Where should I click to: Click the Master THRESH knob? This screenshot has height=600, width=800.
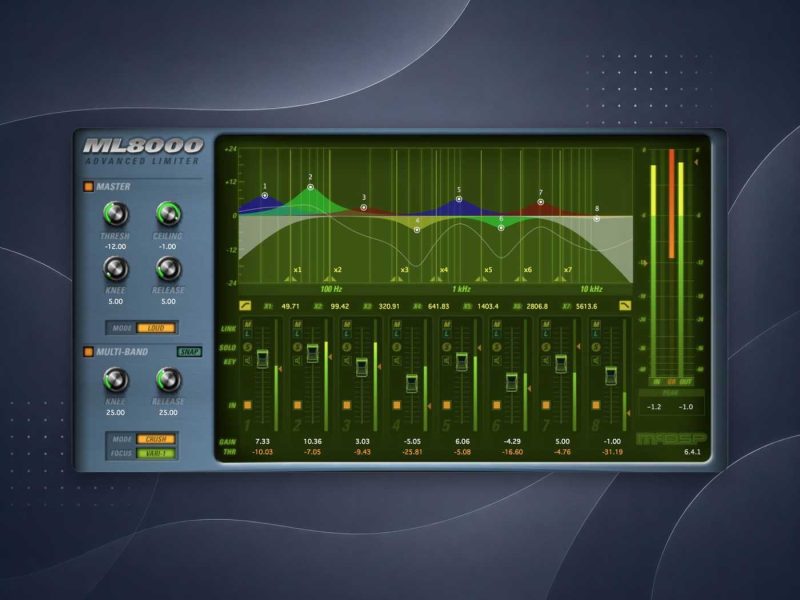tap(116, 214)
